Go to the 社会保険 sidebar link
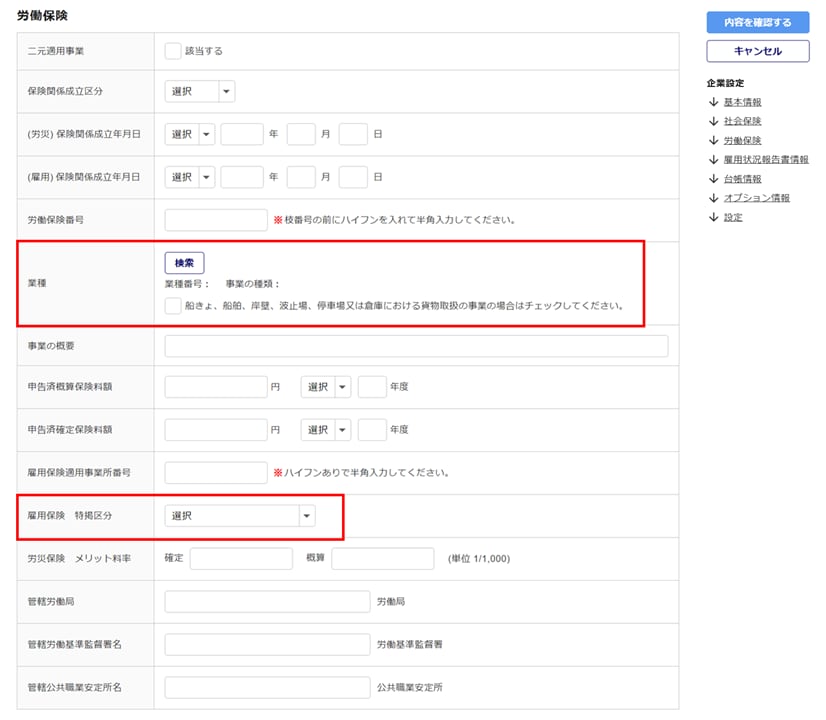Image resolution: width=826 pixels, height=720 pixels. point(742,121)
